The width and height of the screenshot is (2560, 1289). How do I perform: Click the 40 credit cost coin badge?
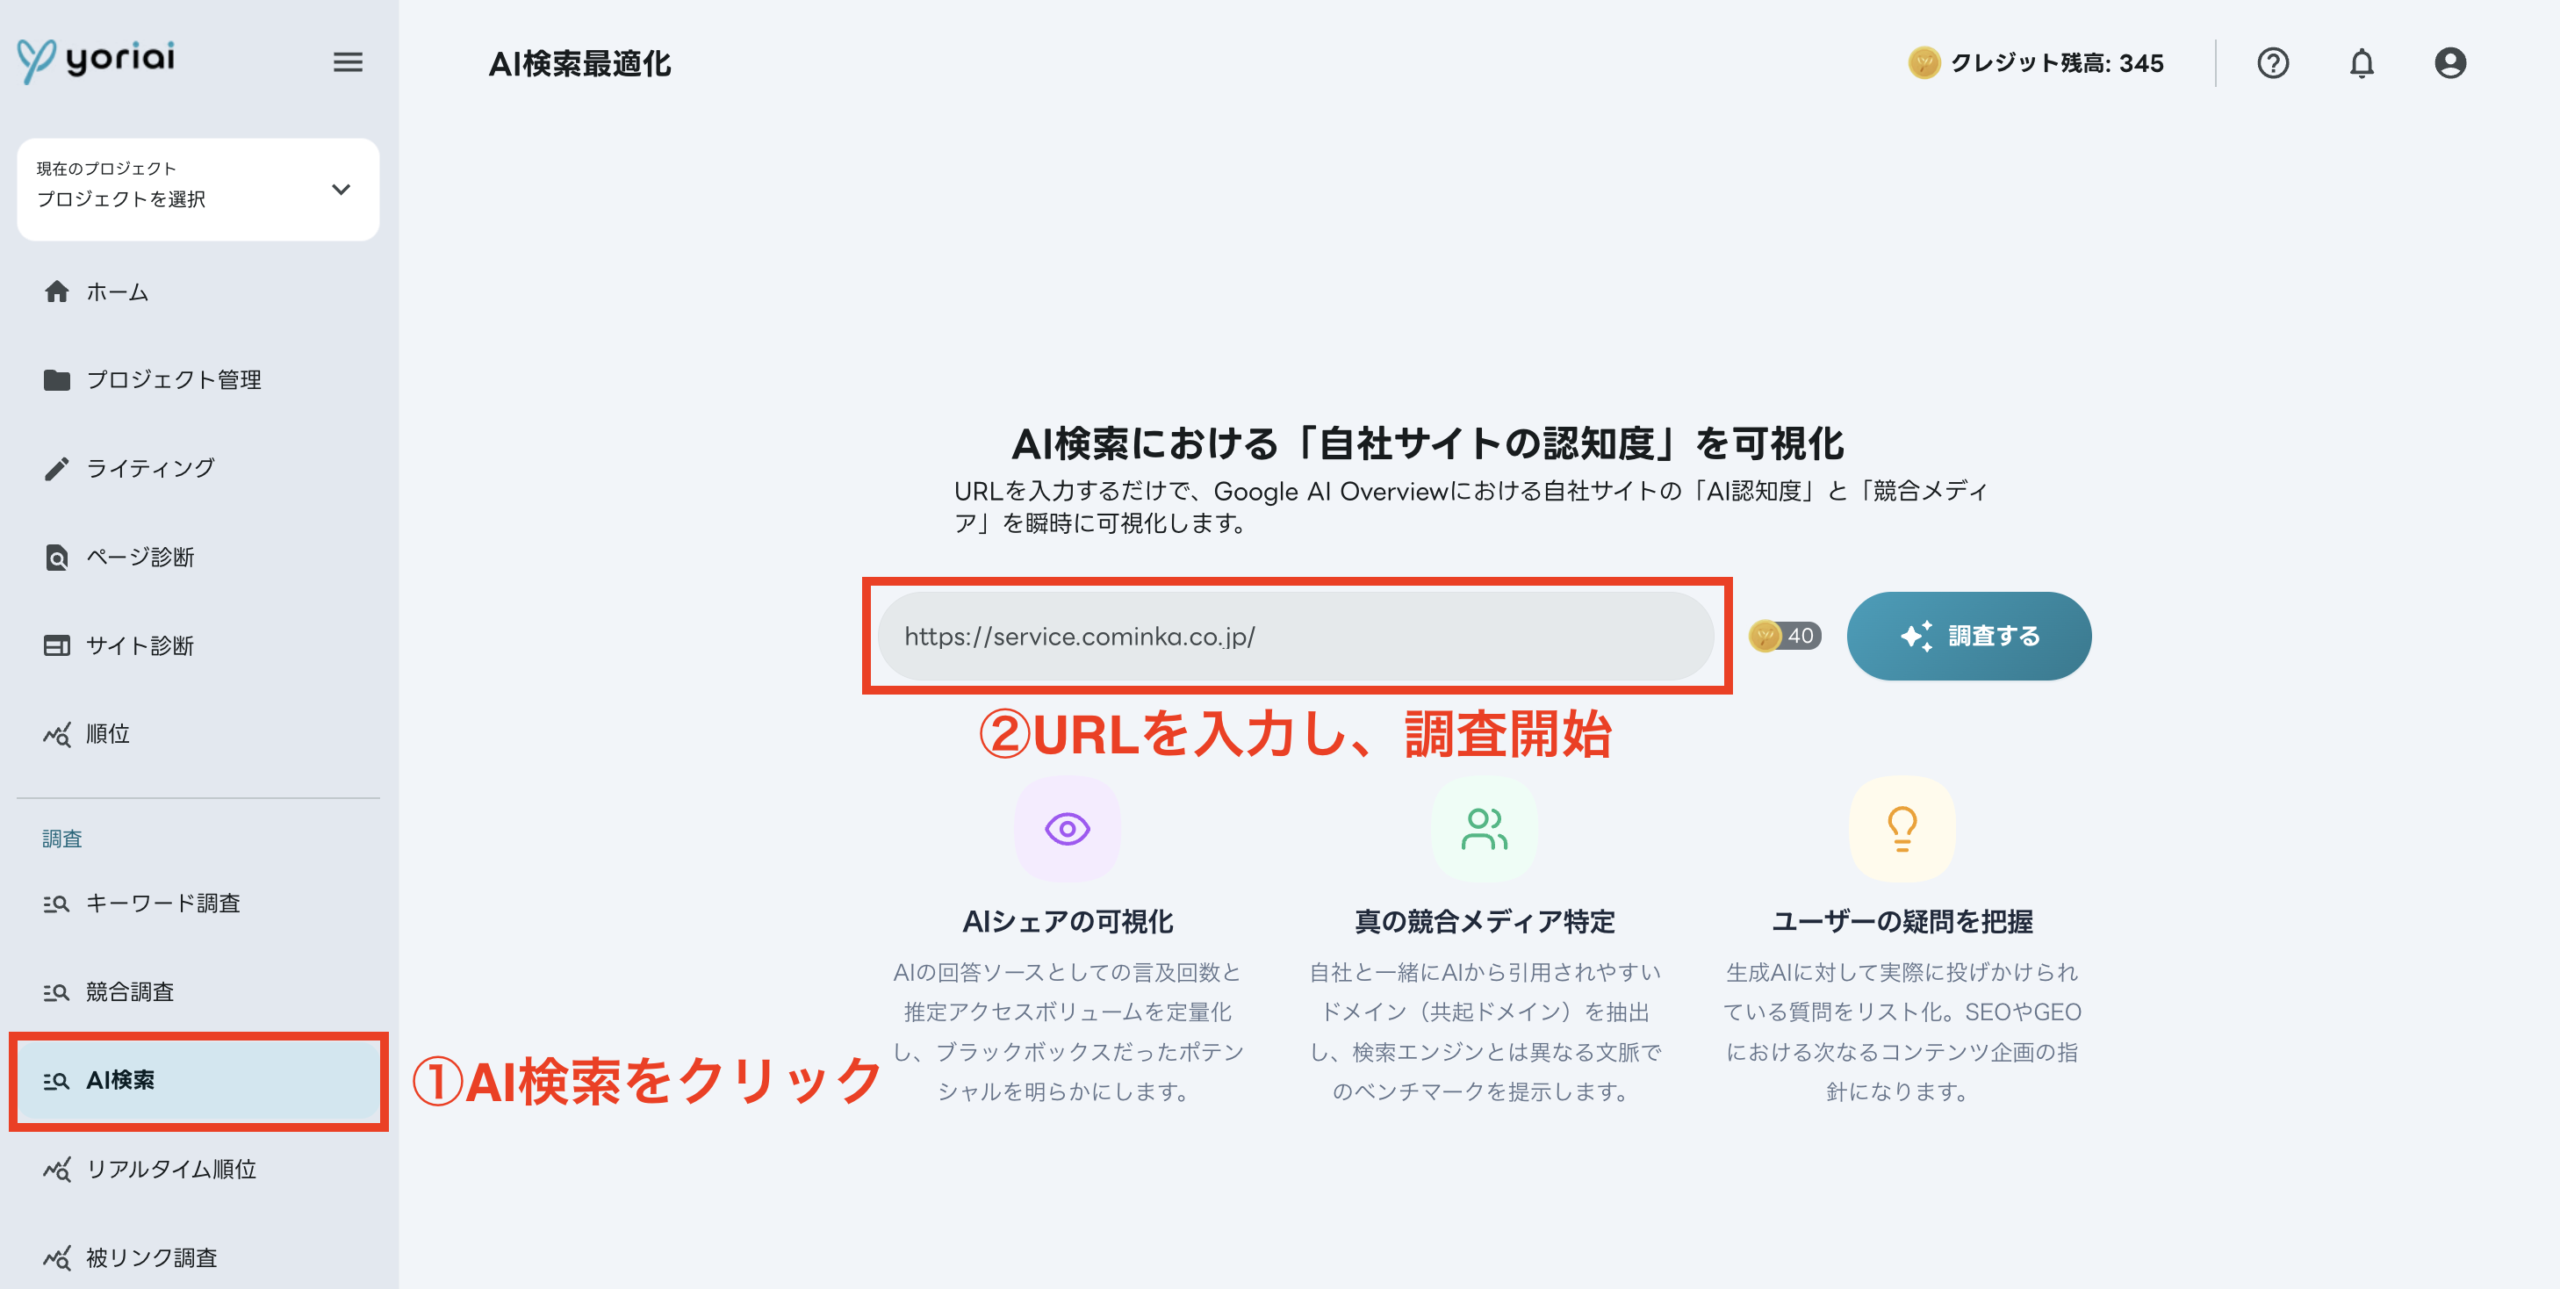[x=1785, y=636]
